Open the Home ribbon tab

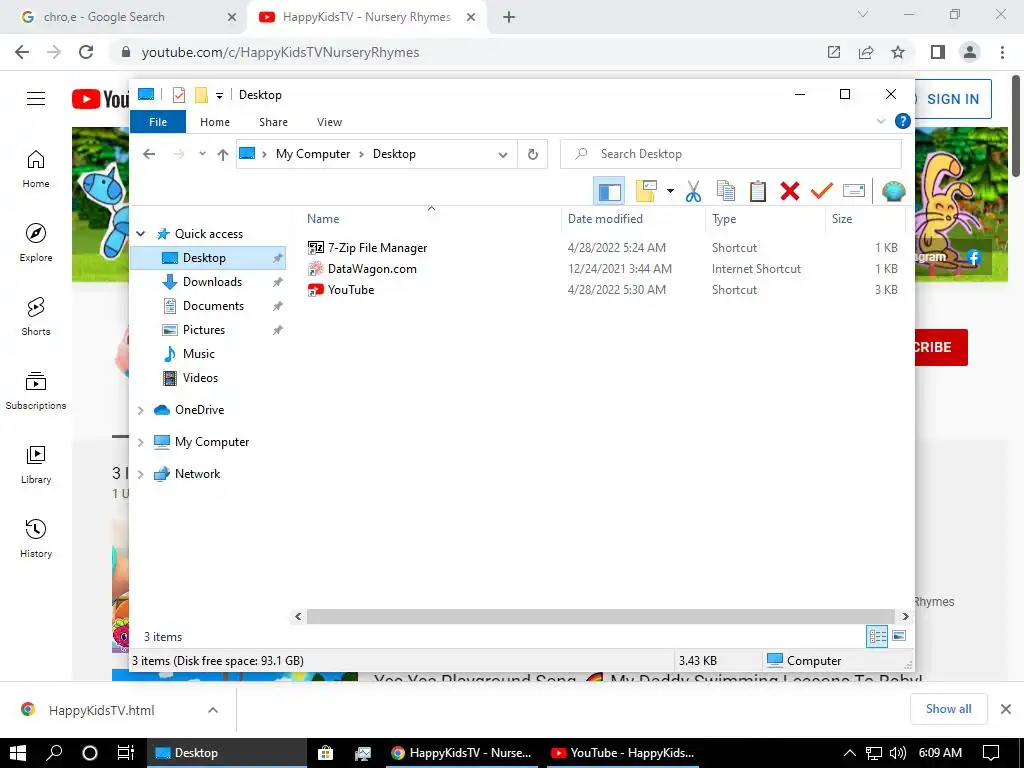tap(215, 122)
